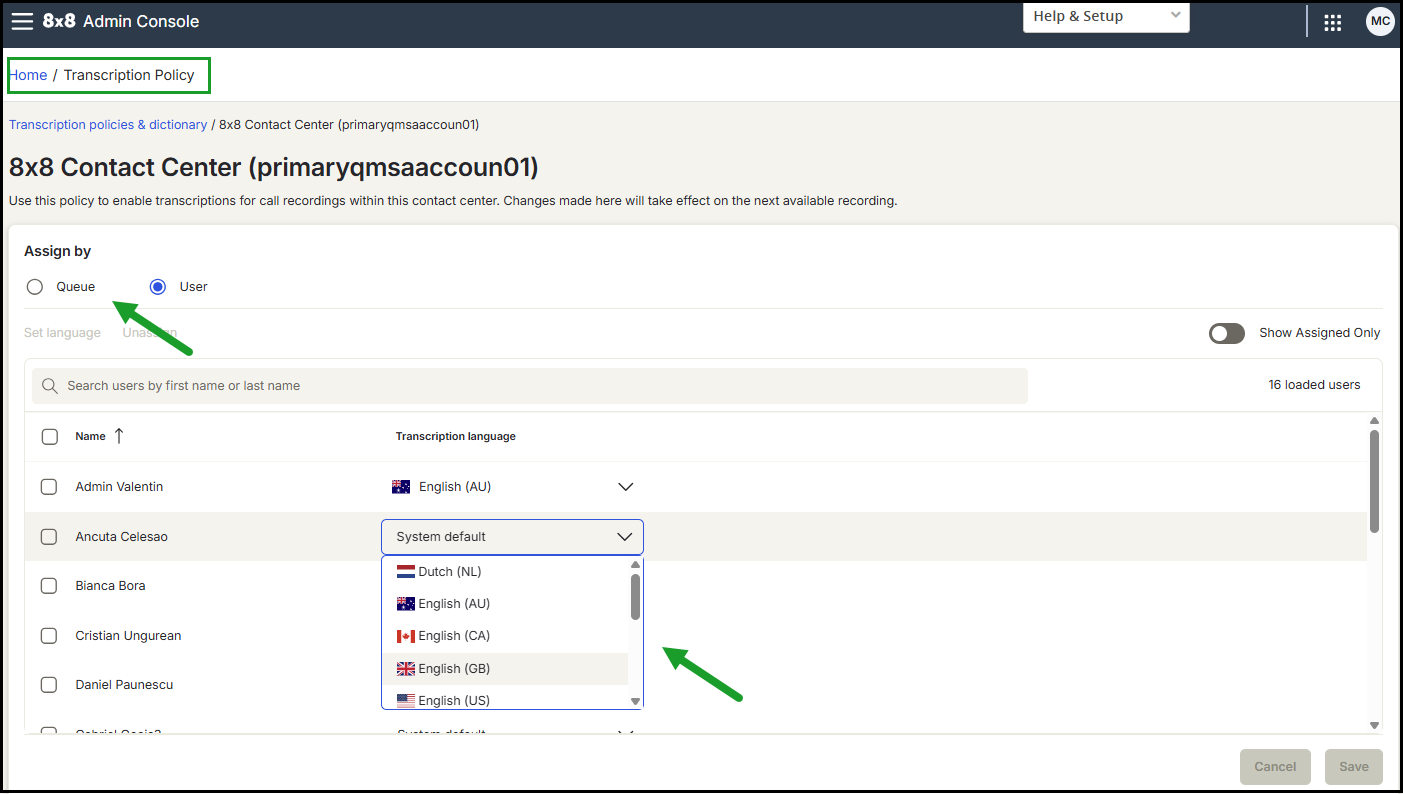Select the Queue radio button
This screenshot has height=794, width=1403.
click(35, 287)
